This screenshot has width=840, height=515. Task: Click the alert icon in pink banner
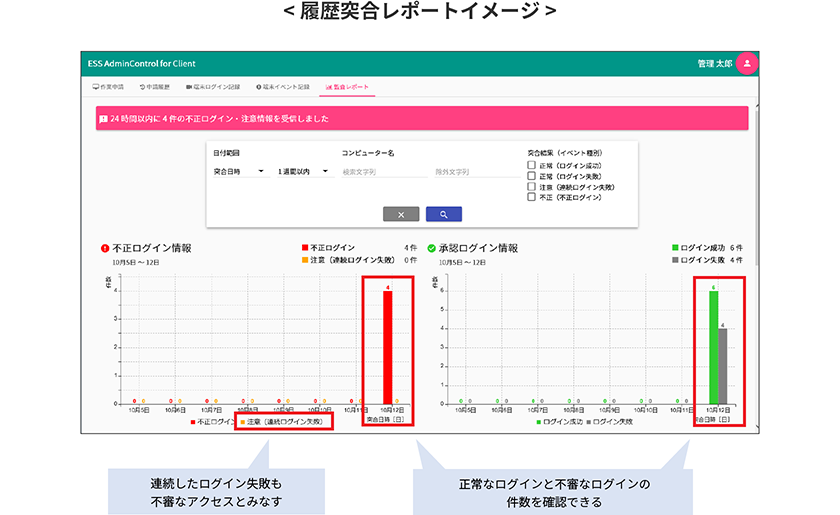click(x=104, y=119)
